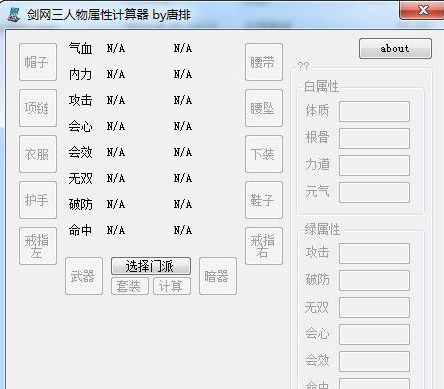Close the calculator window with X
444x389 pixels.
423,10
